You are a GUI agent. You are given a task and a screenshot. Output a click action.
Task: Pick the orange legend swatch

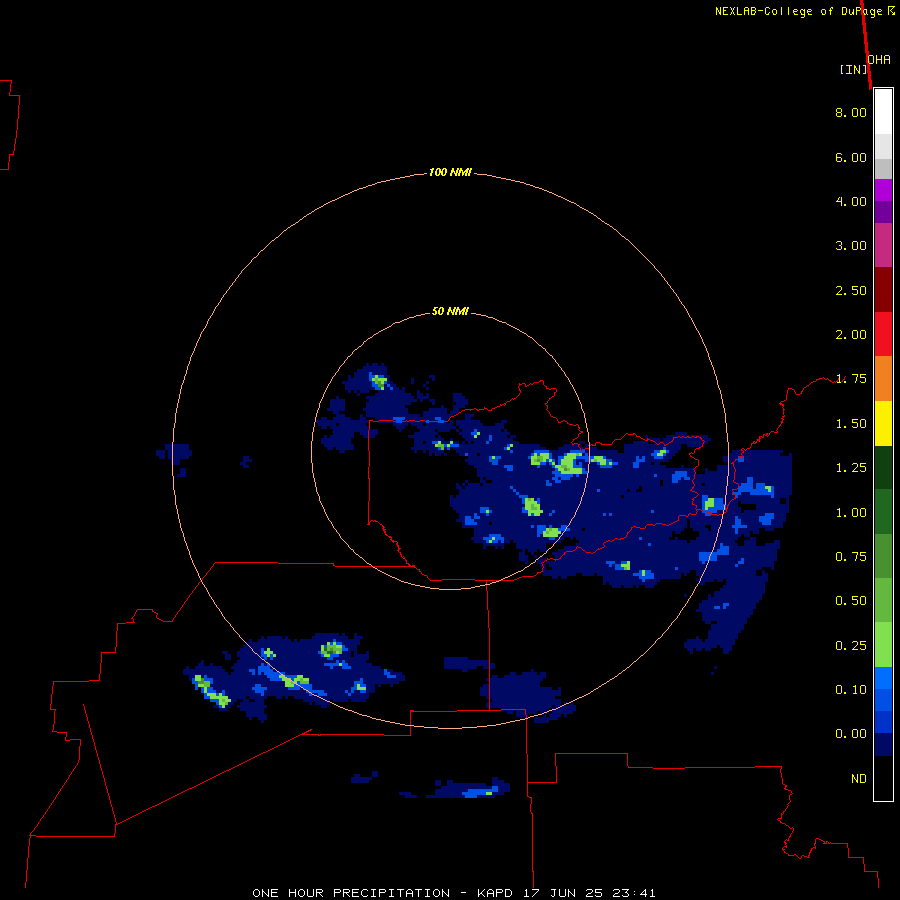tap(883, 378)
